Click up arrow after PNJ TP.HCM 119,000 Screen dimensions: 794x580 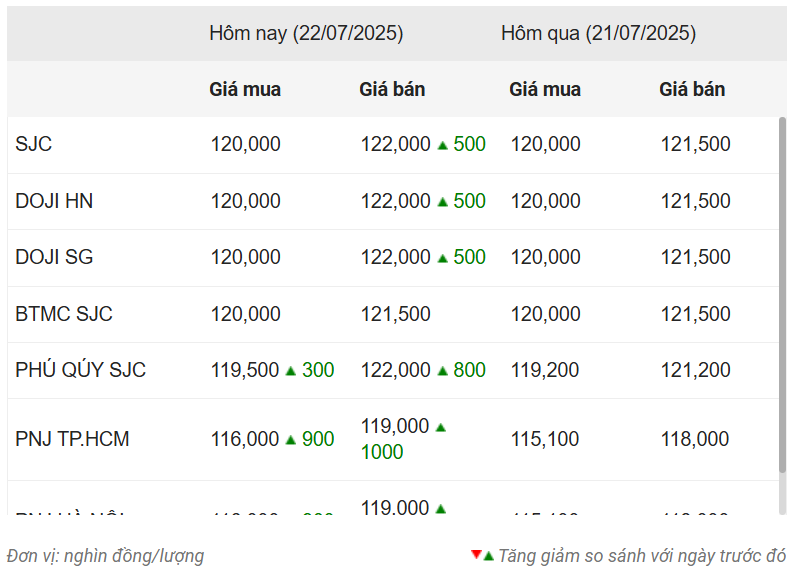pos(441,427)
